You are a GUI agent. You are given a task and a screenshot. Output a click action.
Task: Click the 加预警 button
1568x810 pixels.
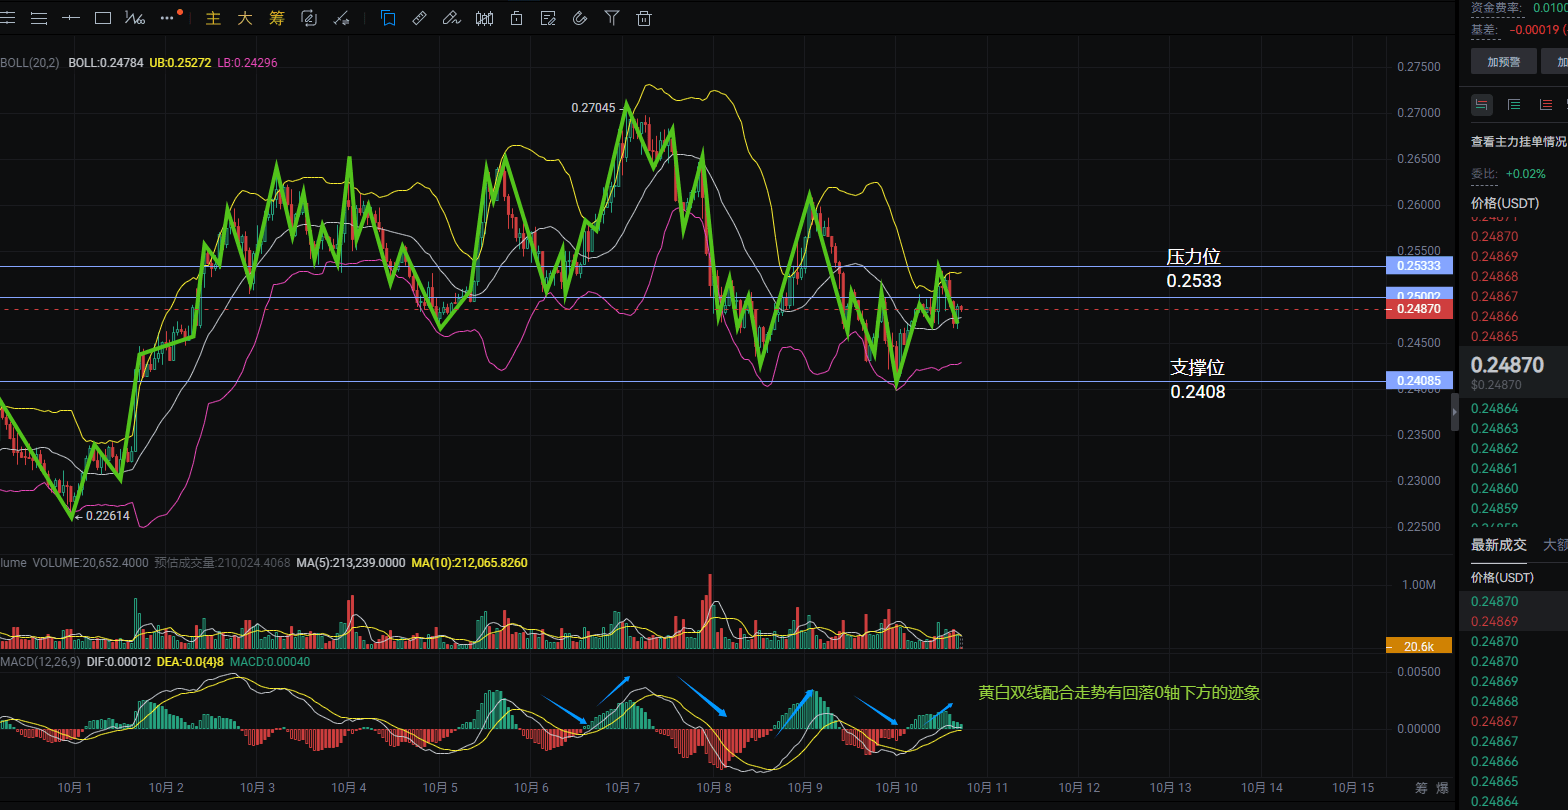pos(1503,61)
